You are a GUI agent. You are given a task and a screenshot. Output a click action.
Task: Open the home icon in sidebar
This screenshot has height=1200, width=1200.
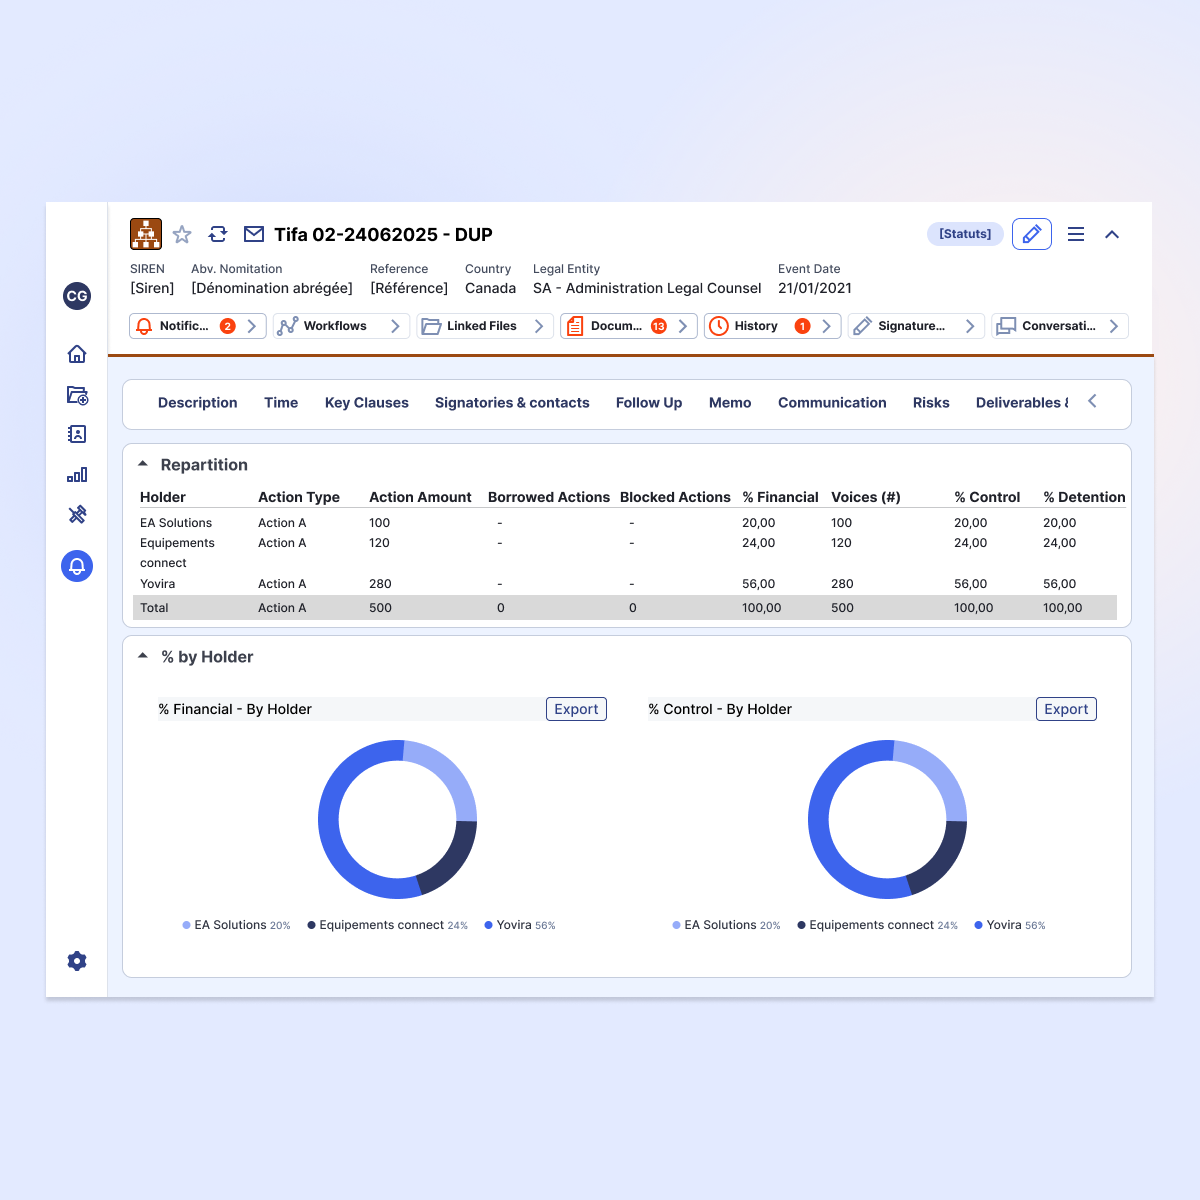pos(77,354)
